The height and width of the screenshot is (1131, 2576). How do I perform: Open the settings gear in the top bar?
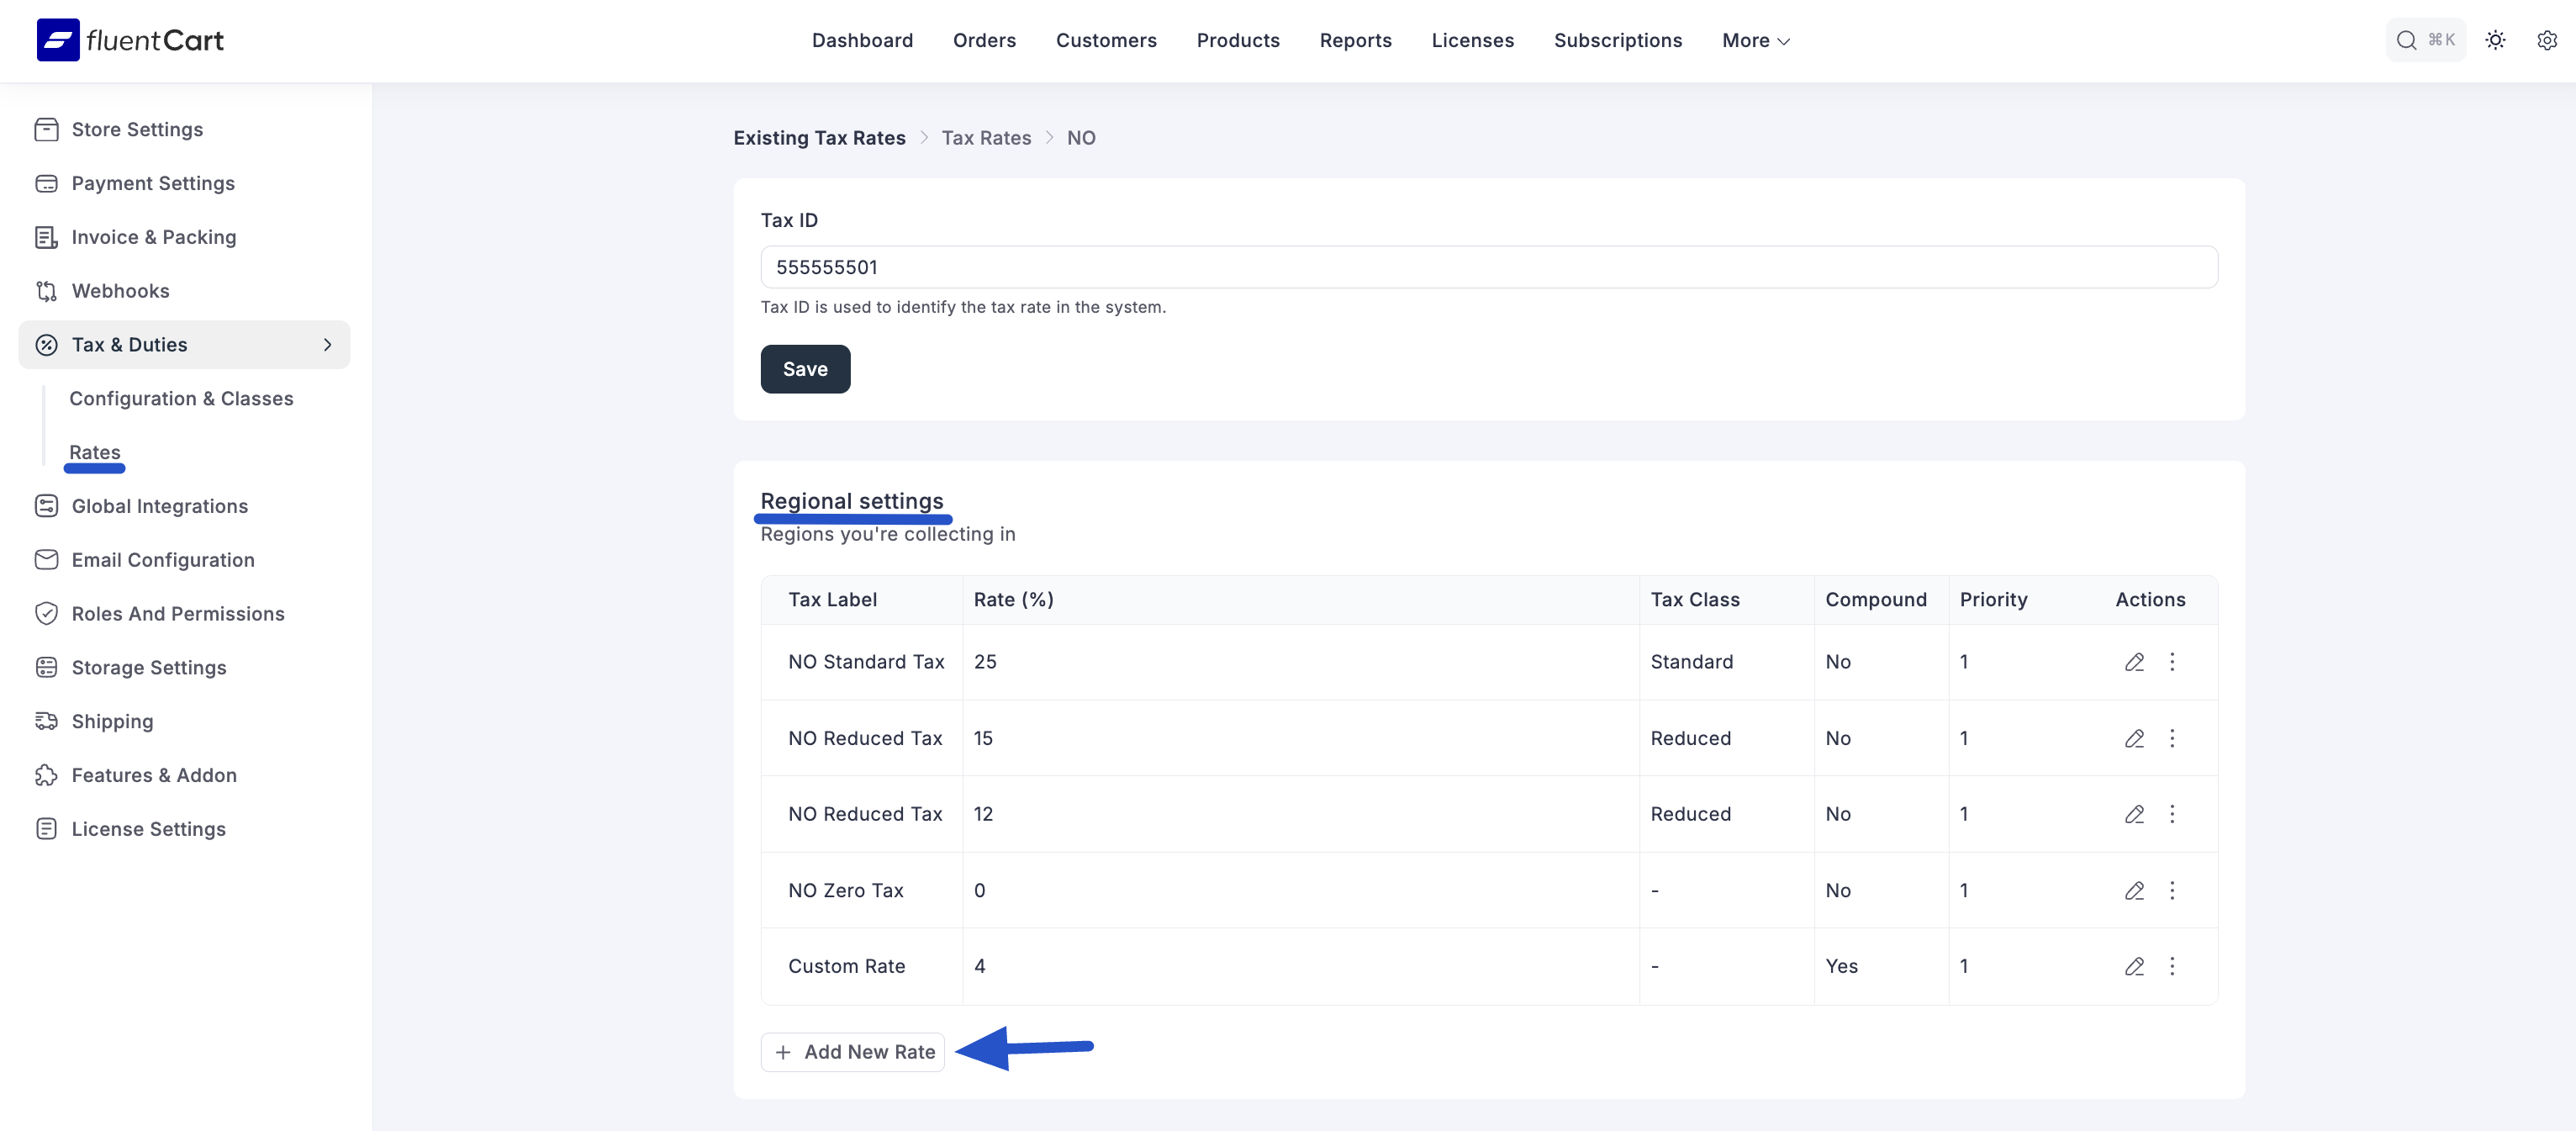tap(2547, 40)
